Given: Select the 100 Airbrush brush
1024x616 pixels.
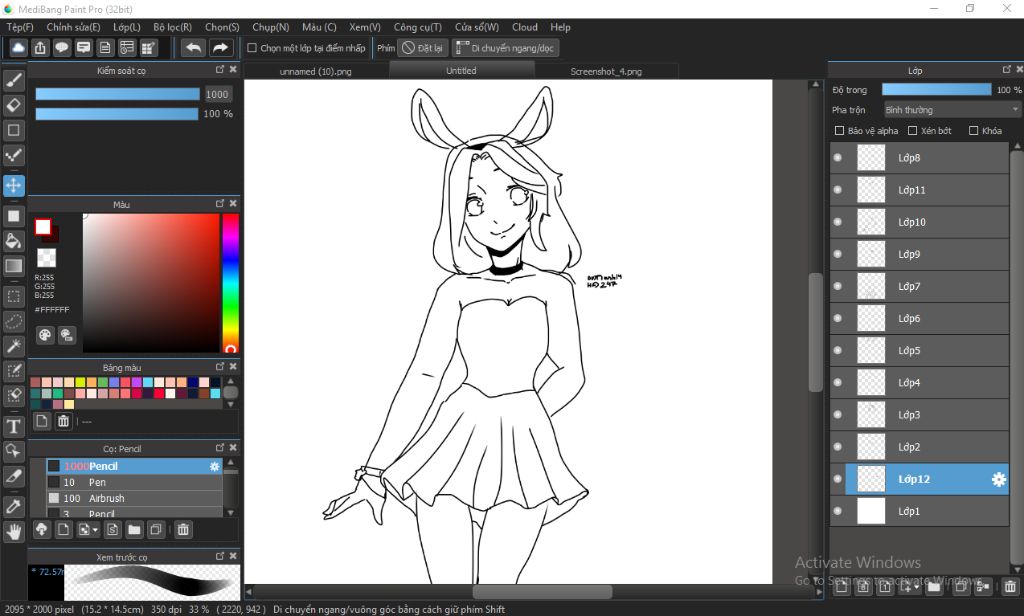Looking at the screenshot, I should (x=134, y=498).
